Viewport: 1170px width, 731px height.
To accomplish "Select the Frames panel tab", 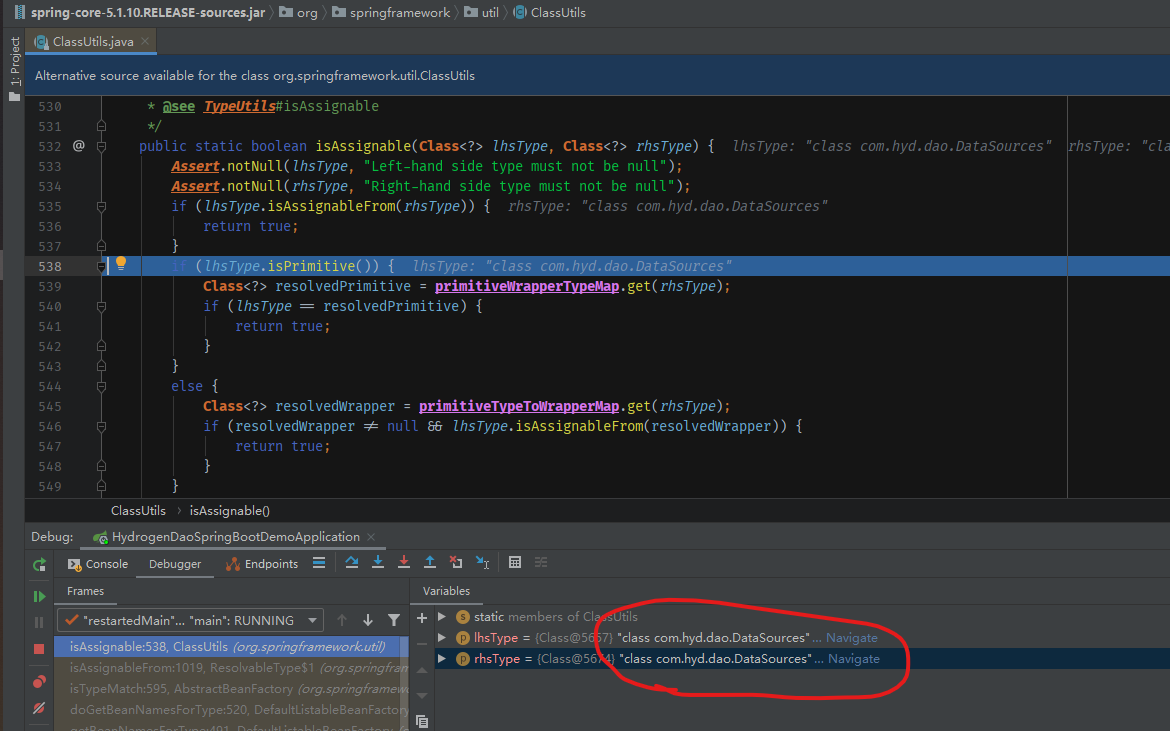I will (x=85, y=591).
